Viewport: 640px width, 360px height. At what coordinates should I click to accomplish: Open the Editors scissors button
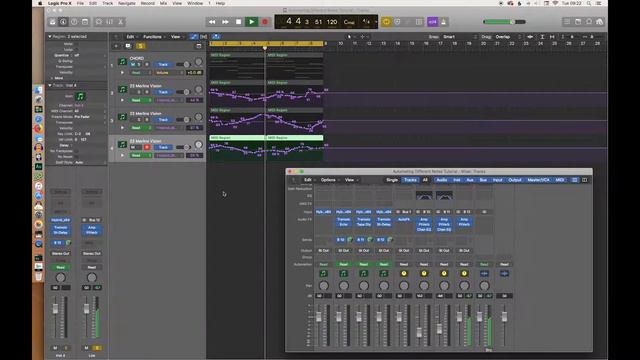click(120, 22)
